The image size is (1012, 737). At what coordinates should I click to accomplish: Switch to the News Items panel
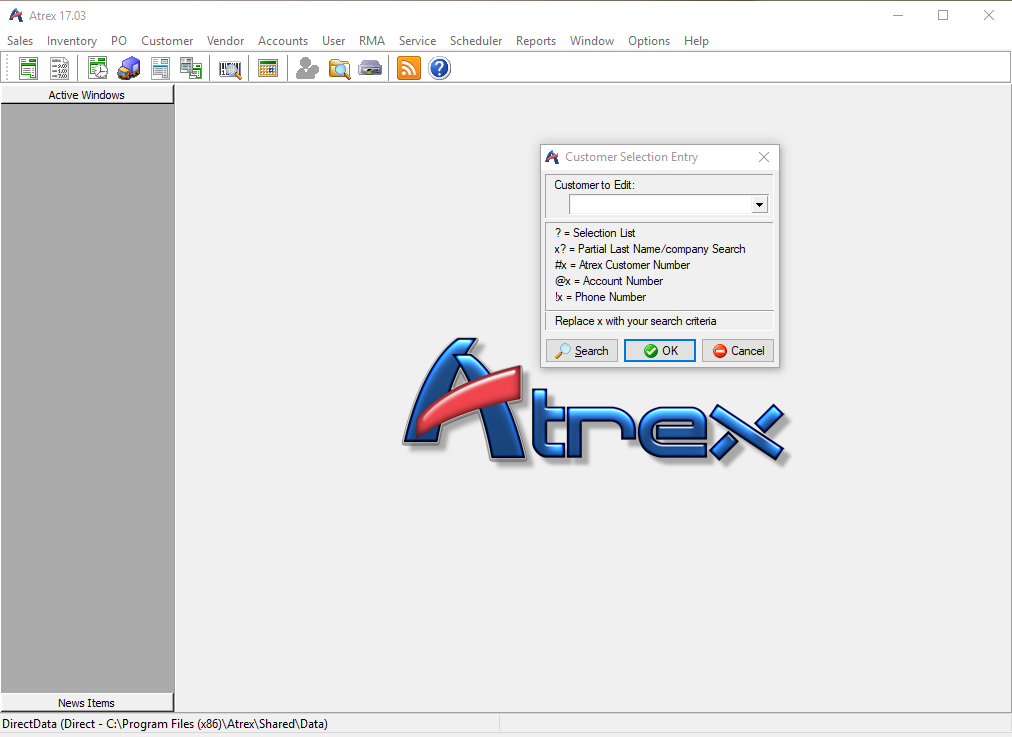pos(87,701)
